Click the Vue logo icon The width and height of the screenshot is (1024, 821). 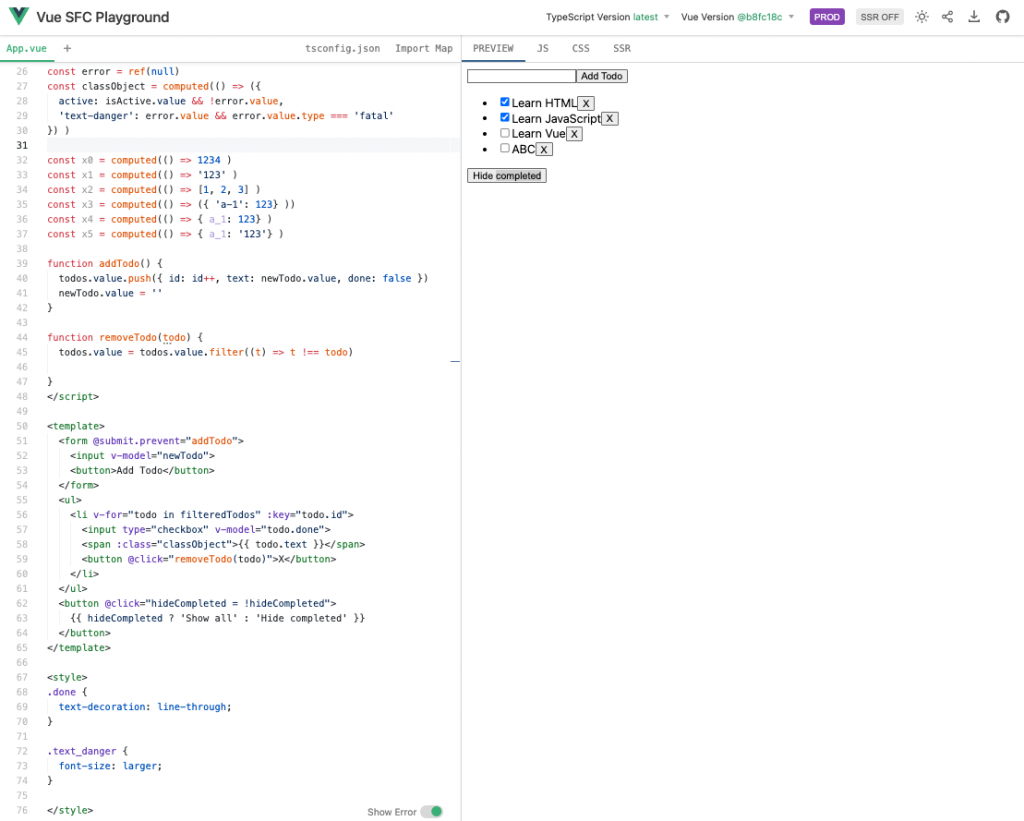click(18, 16)
